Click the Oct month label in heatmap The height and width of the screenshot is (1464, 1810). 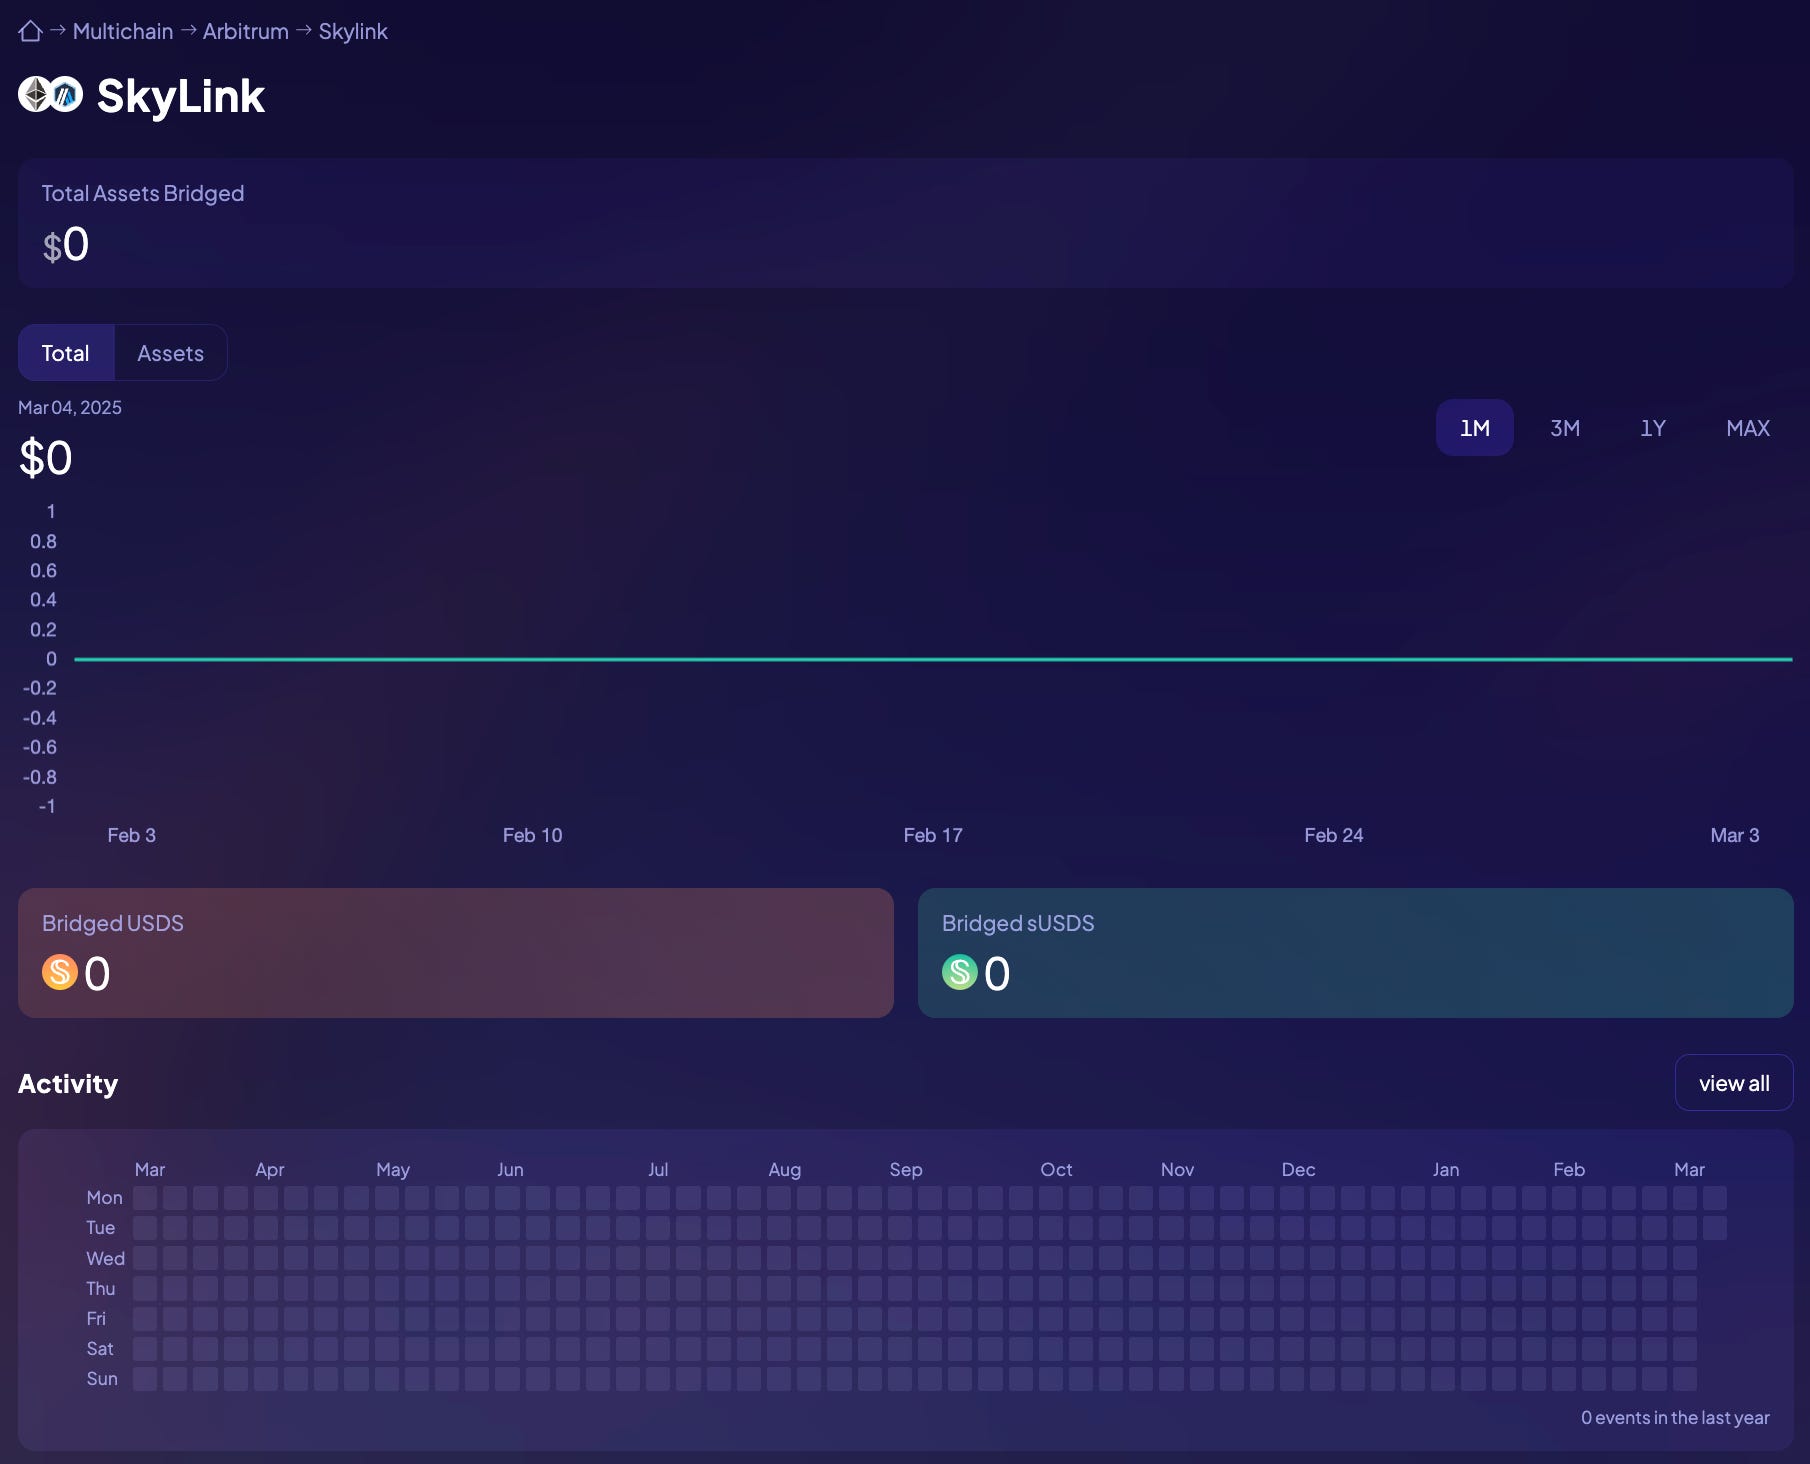(x=1056, y=1169)
